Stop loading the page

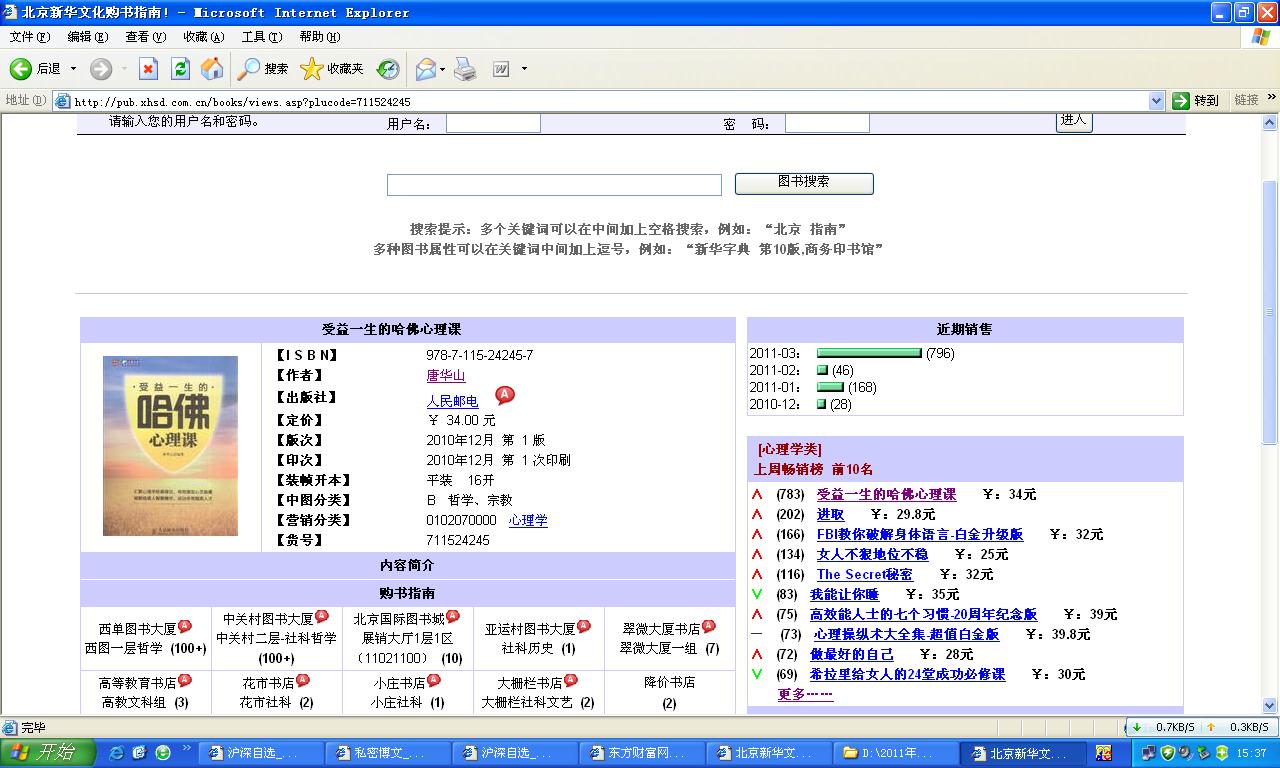point(148,69)
